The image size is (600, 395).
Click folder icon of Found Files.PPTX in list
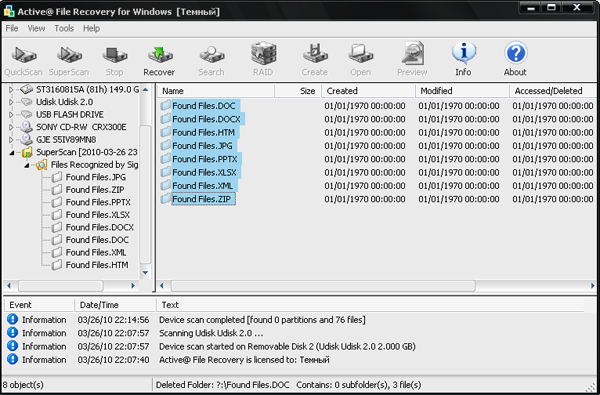click(x=165, y=159)
